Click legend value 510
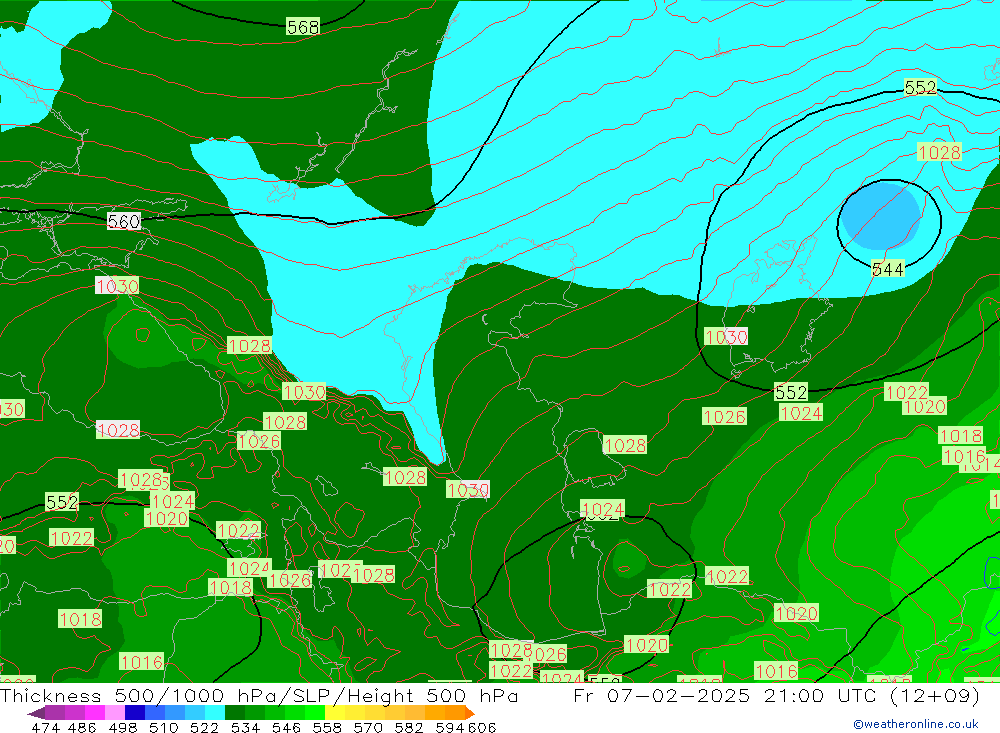This screenshot has height=733, width=1000. [x=163, y=727]
